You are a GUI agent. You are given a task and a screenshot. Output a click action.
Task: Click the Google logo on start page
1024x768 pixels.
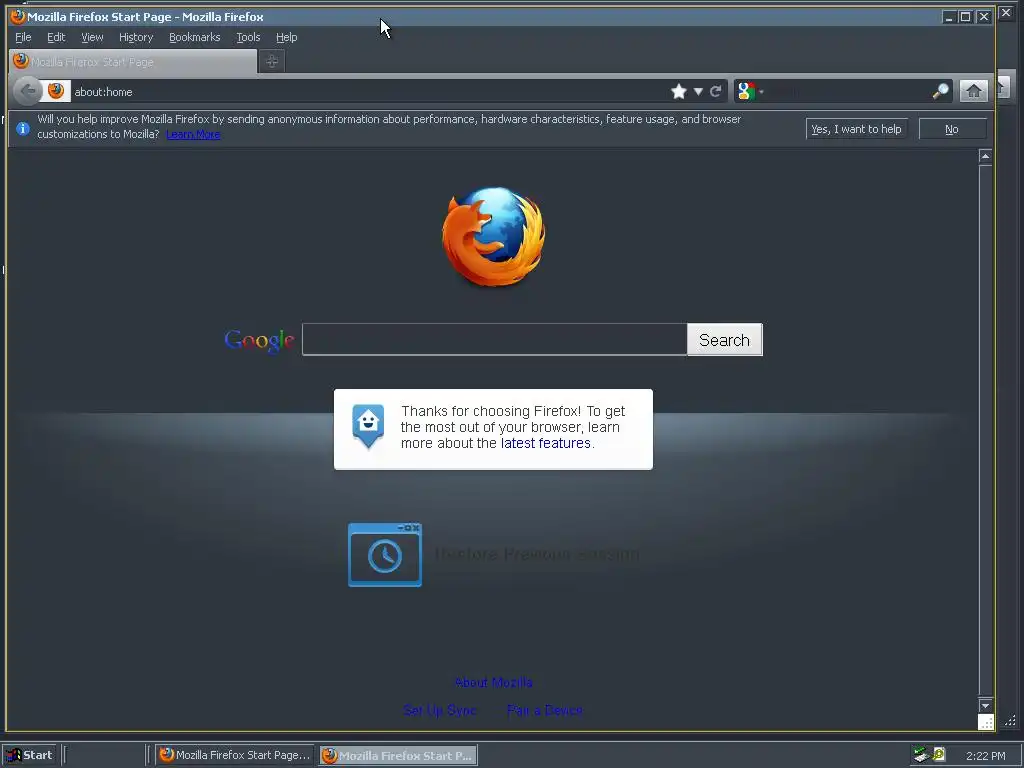click(259, 340)
